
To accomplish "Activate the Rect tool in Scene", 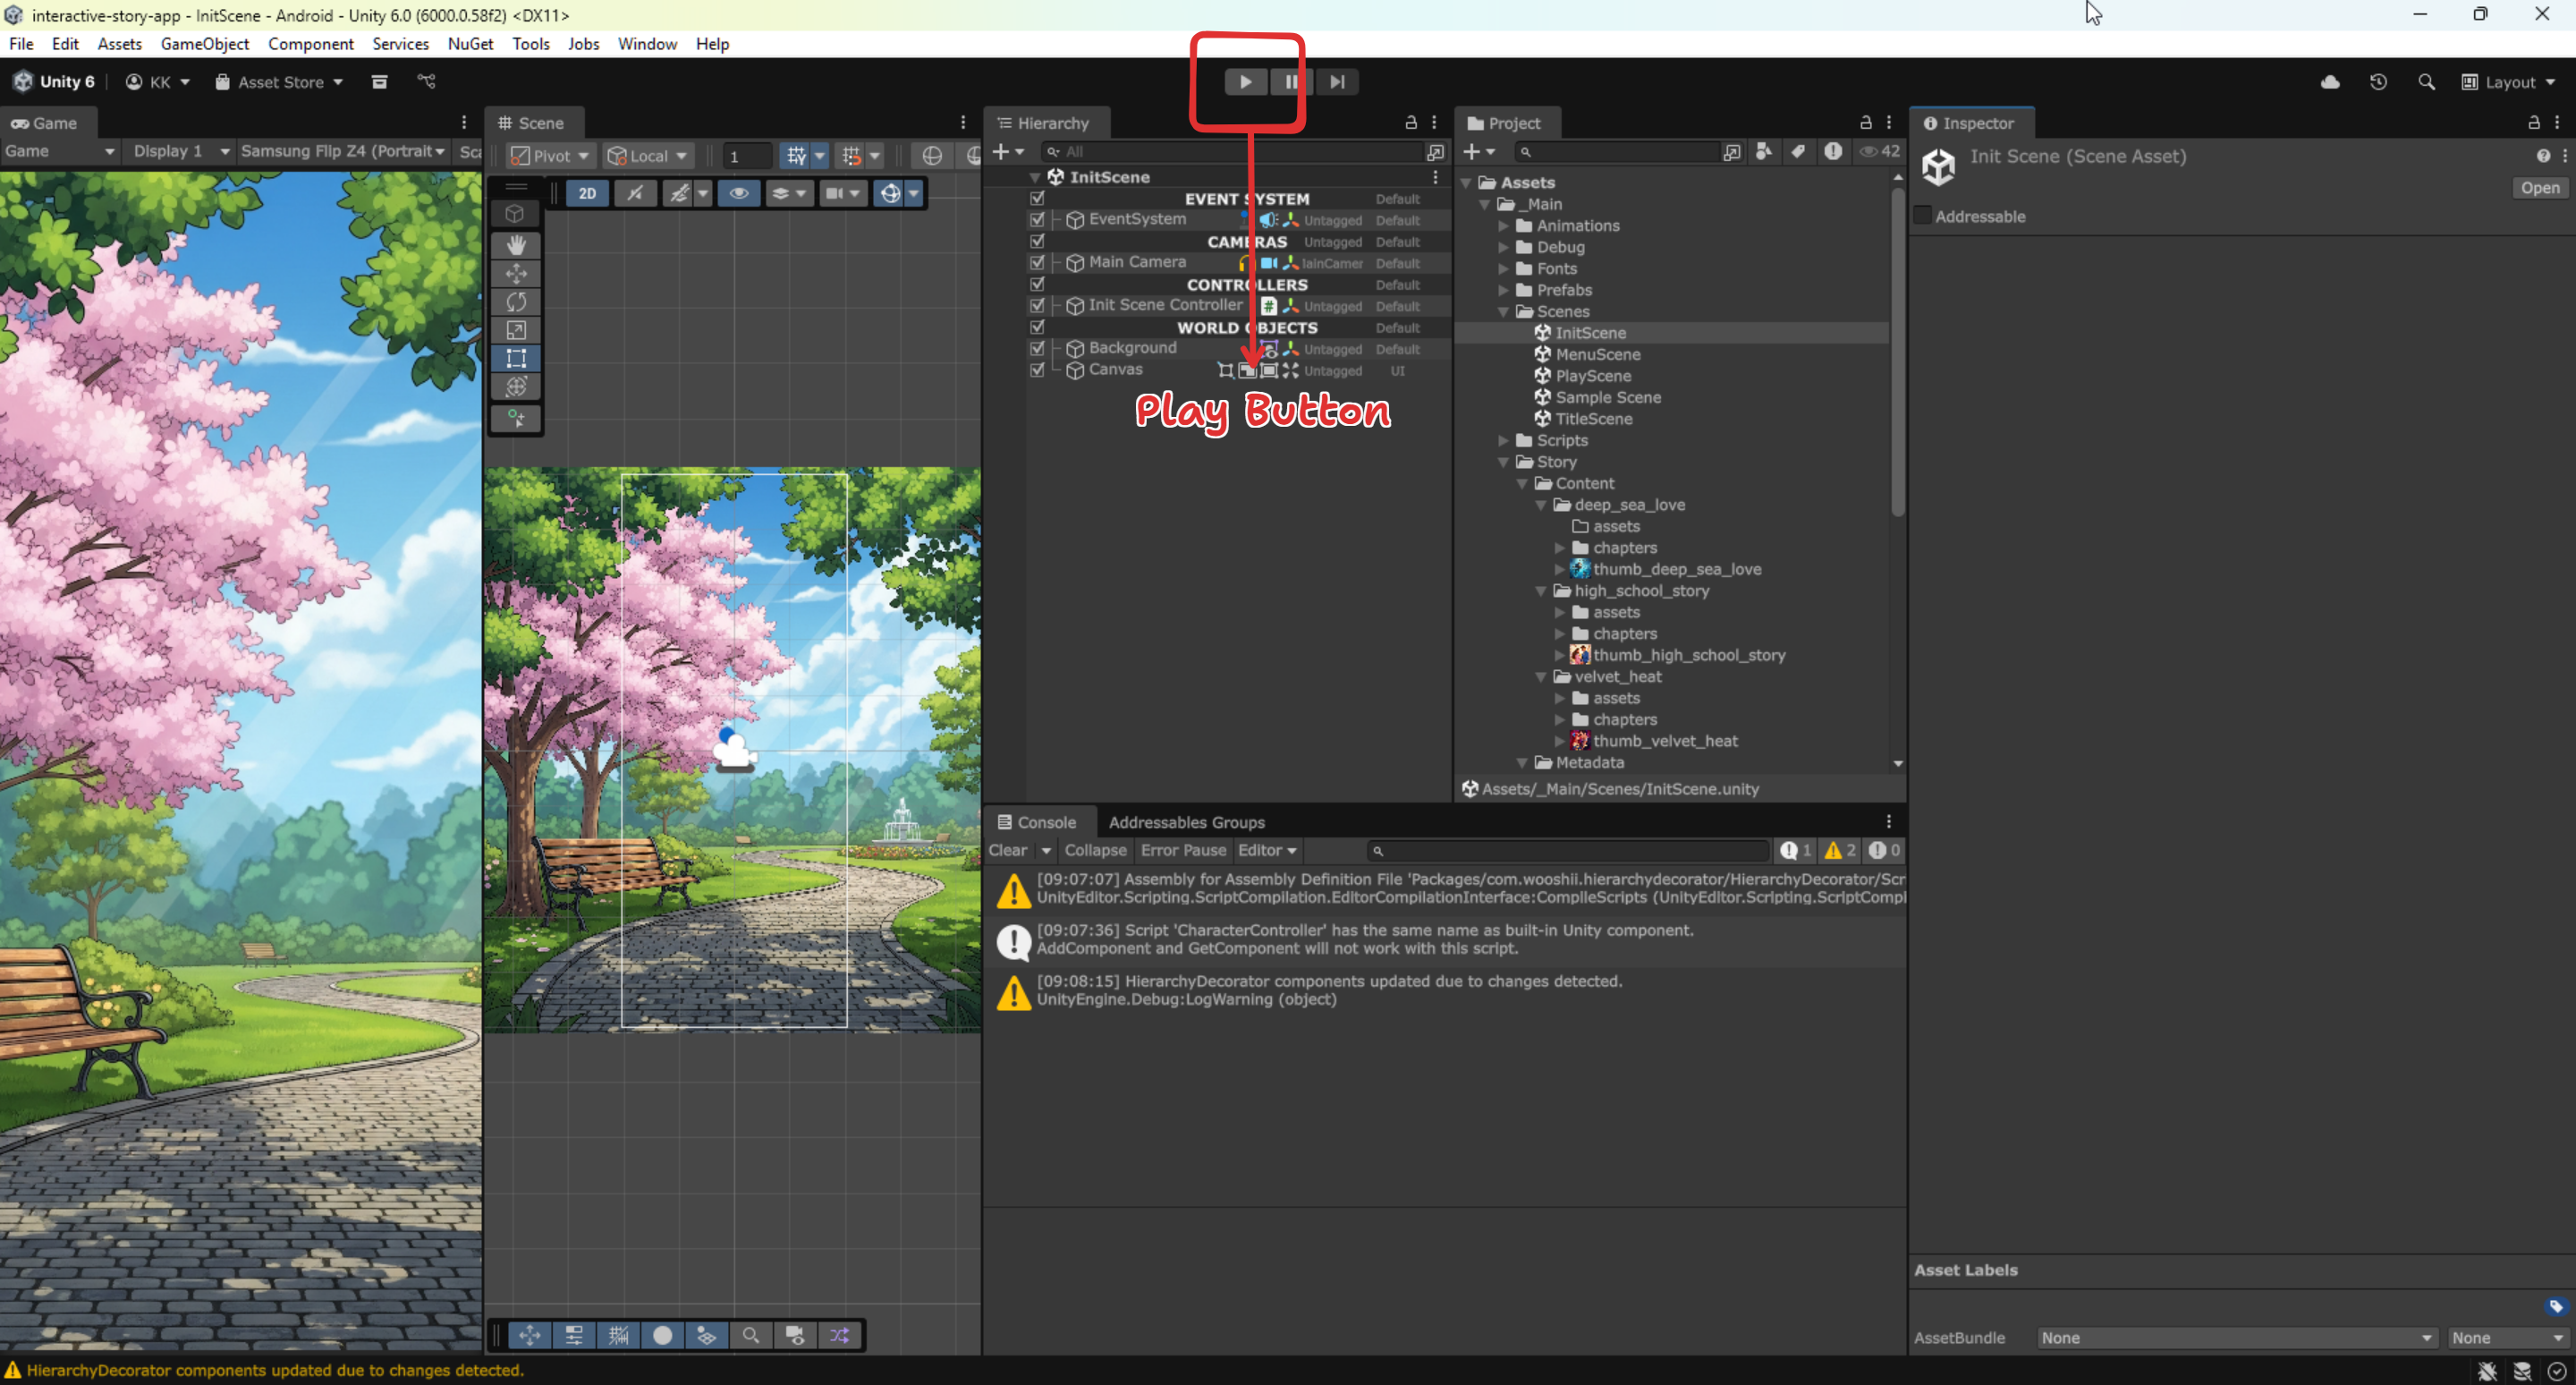I will [516, 359].
